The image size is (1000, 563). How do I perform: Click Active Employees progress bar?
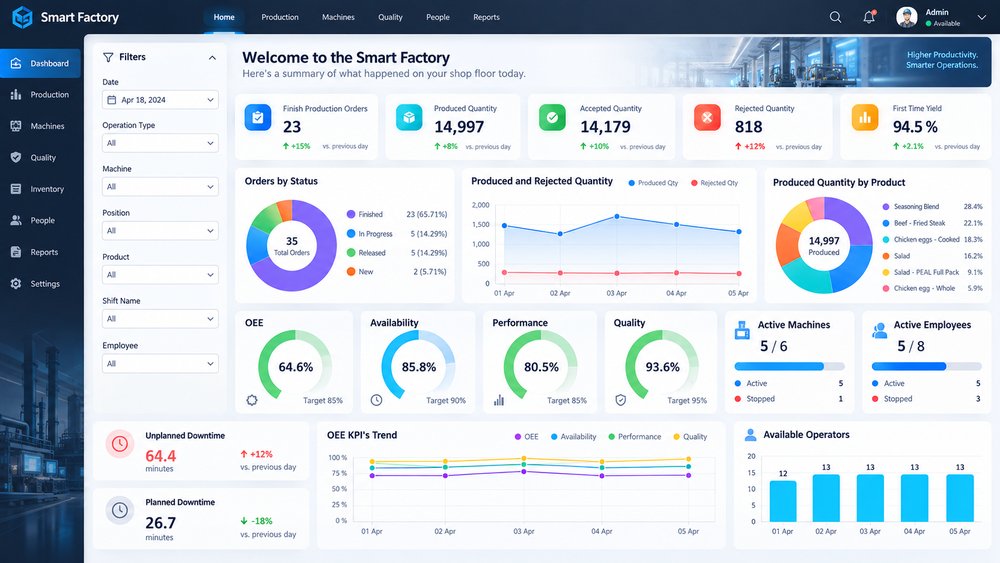[927, 367]
